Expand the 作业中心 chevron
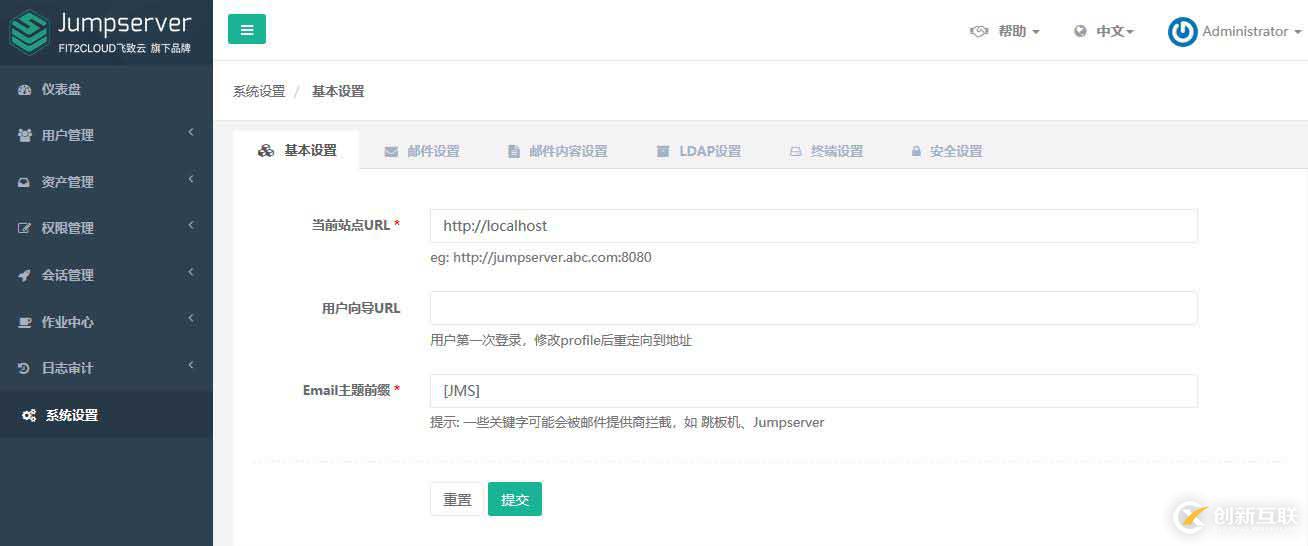1308x546 pixels. tap(191, 320)
